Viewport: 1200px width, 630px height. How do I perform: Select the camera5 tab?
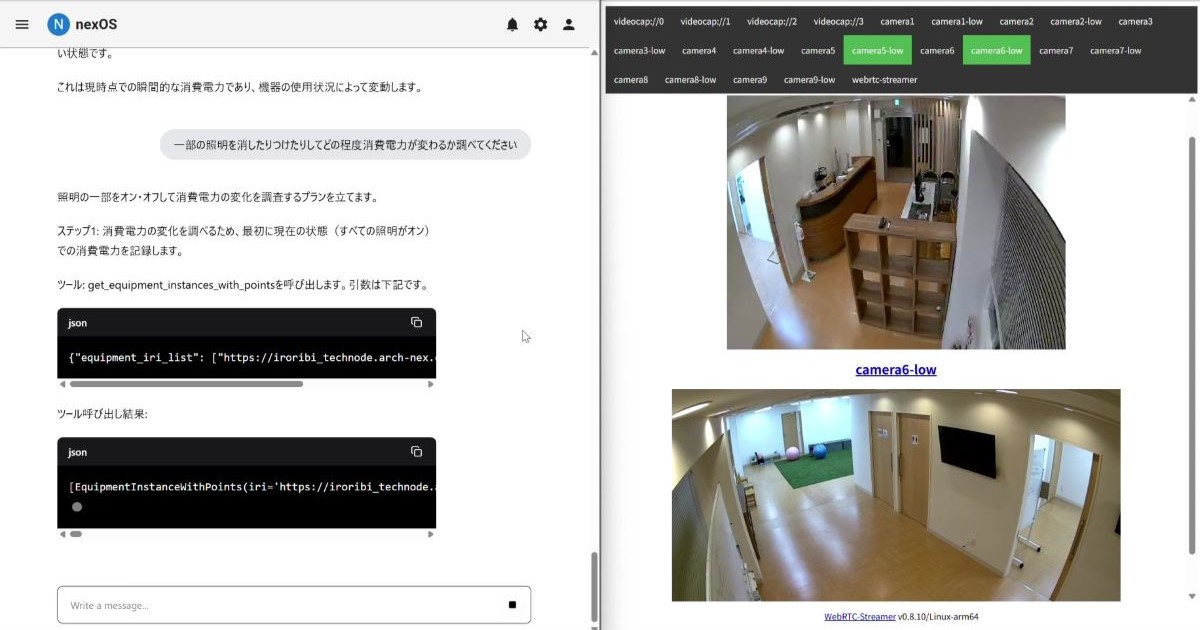pyautogui.click(x=818, y=50)
